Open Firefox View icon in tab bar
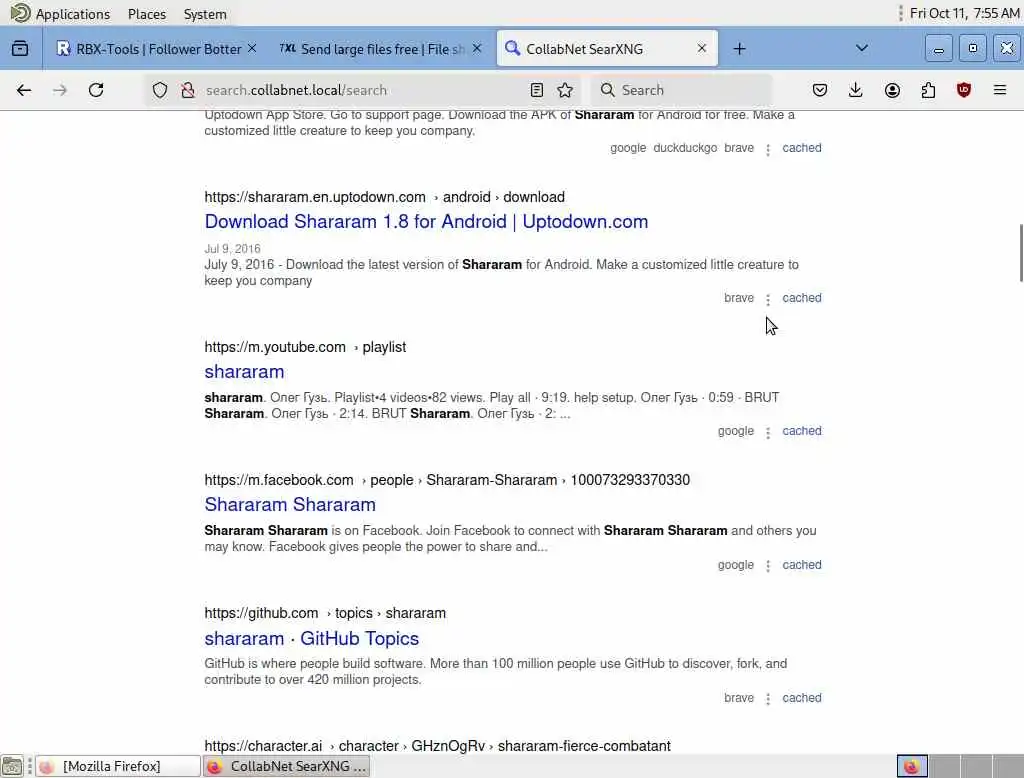1024x778 pixels. pos(20,48)
